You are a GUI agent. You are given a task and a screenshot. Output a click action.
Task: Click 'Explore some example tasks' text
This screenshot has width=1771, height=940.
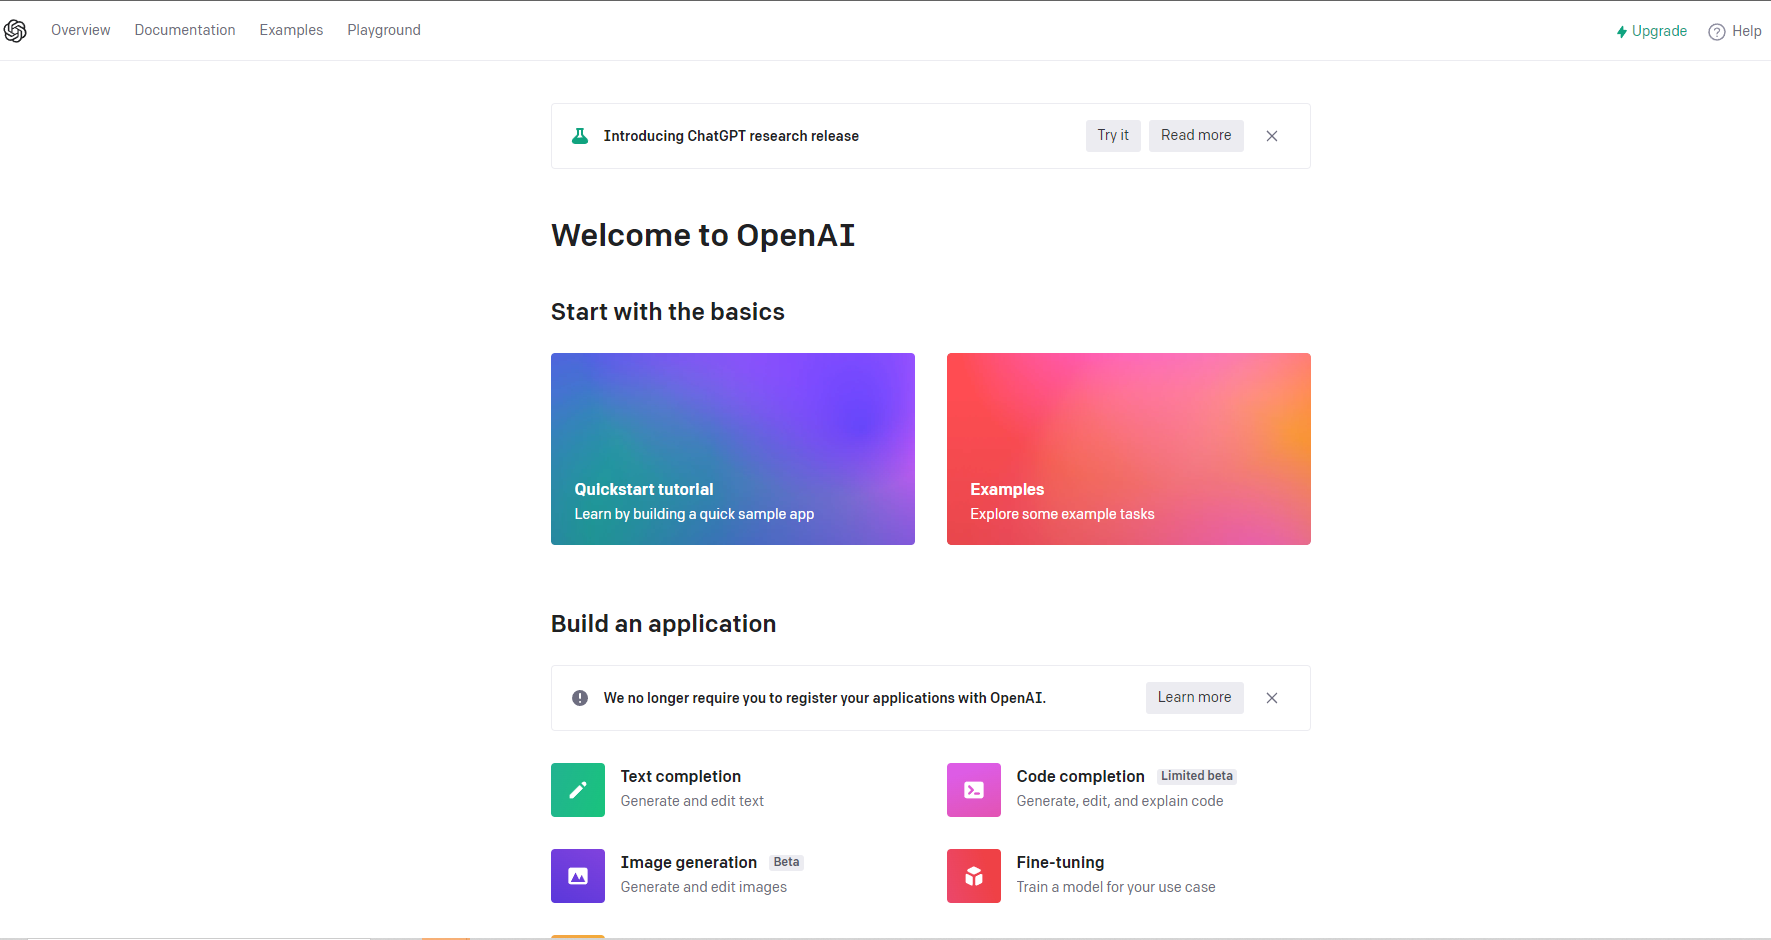[x=1062, y=514]
